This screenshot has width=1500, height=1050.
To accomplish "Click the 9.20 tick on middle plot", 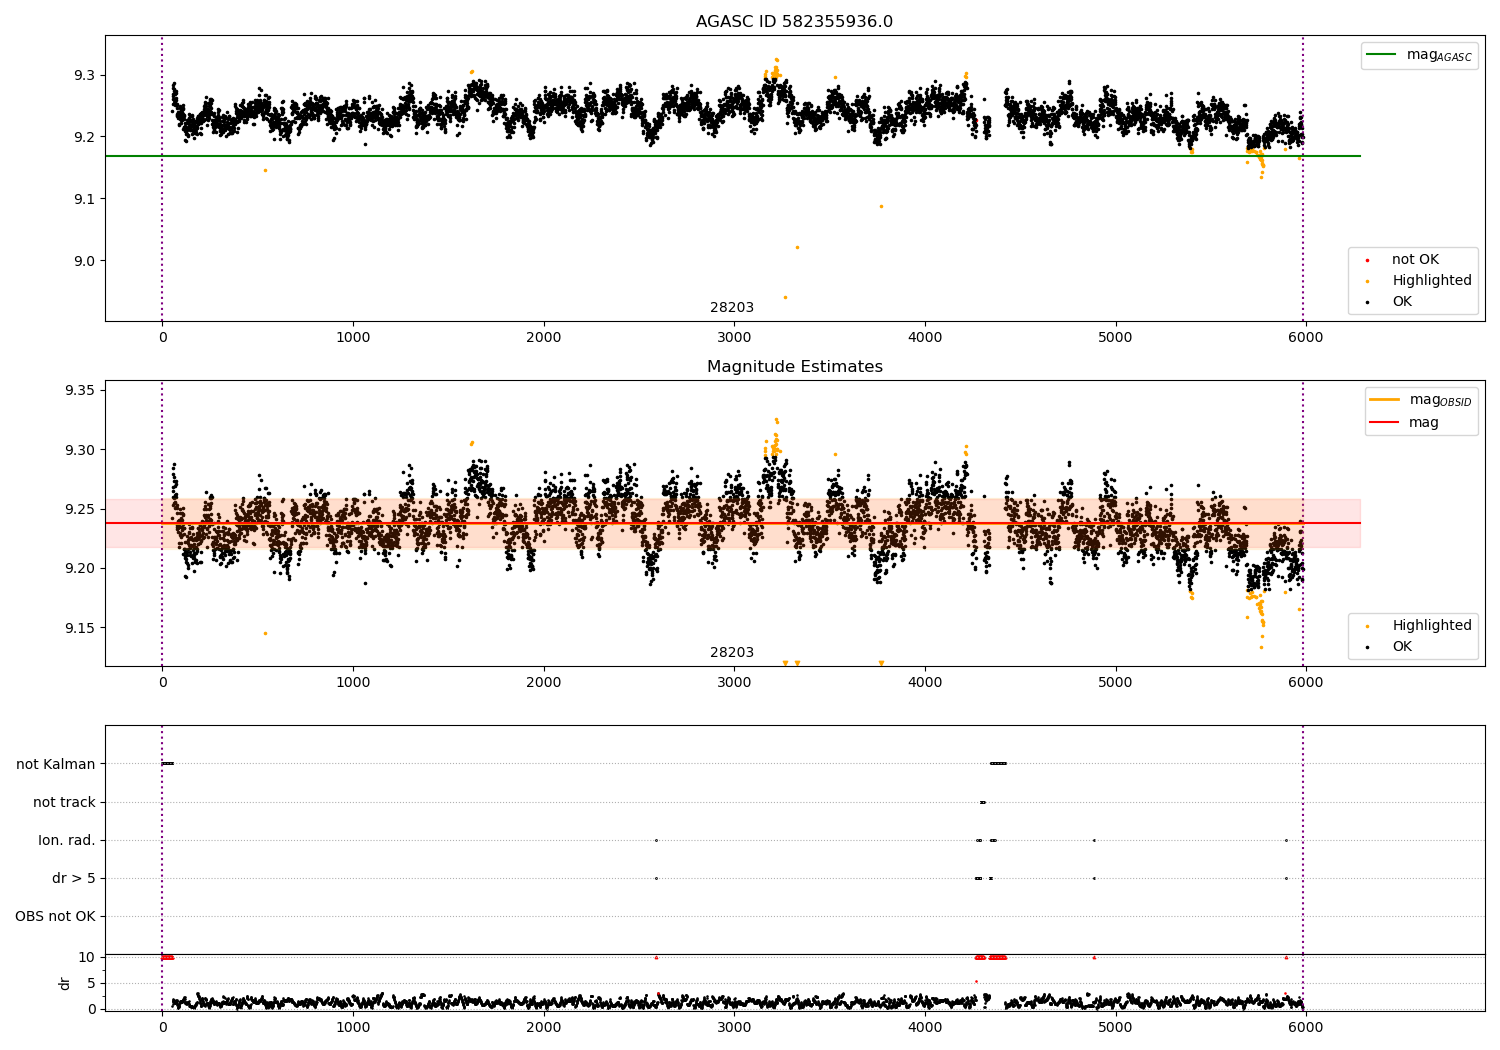I will click(80, 569).
